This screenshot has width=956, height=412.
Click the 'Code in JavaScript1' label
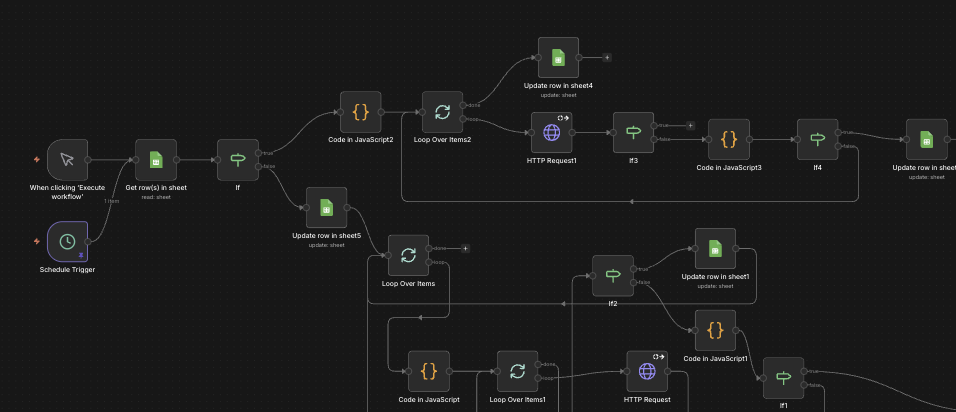(x=716, y=358)
